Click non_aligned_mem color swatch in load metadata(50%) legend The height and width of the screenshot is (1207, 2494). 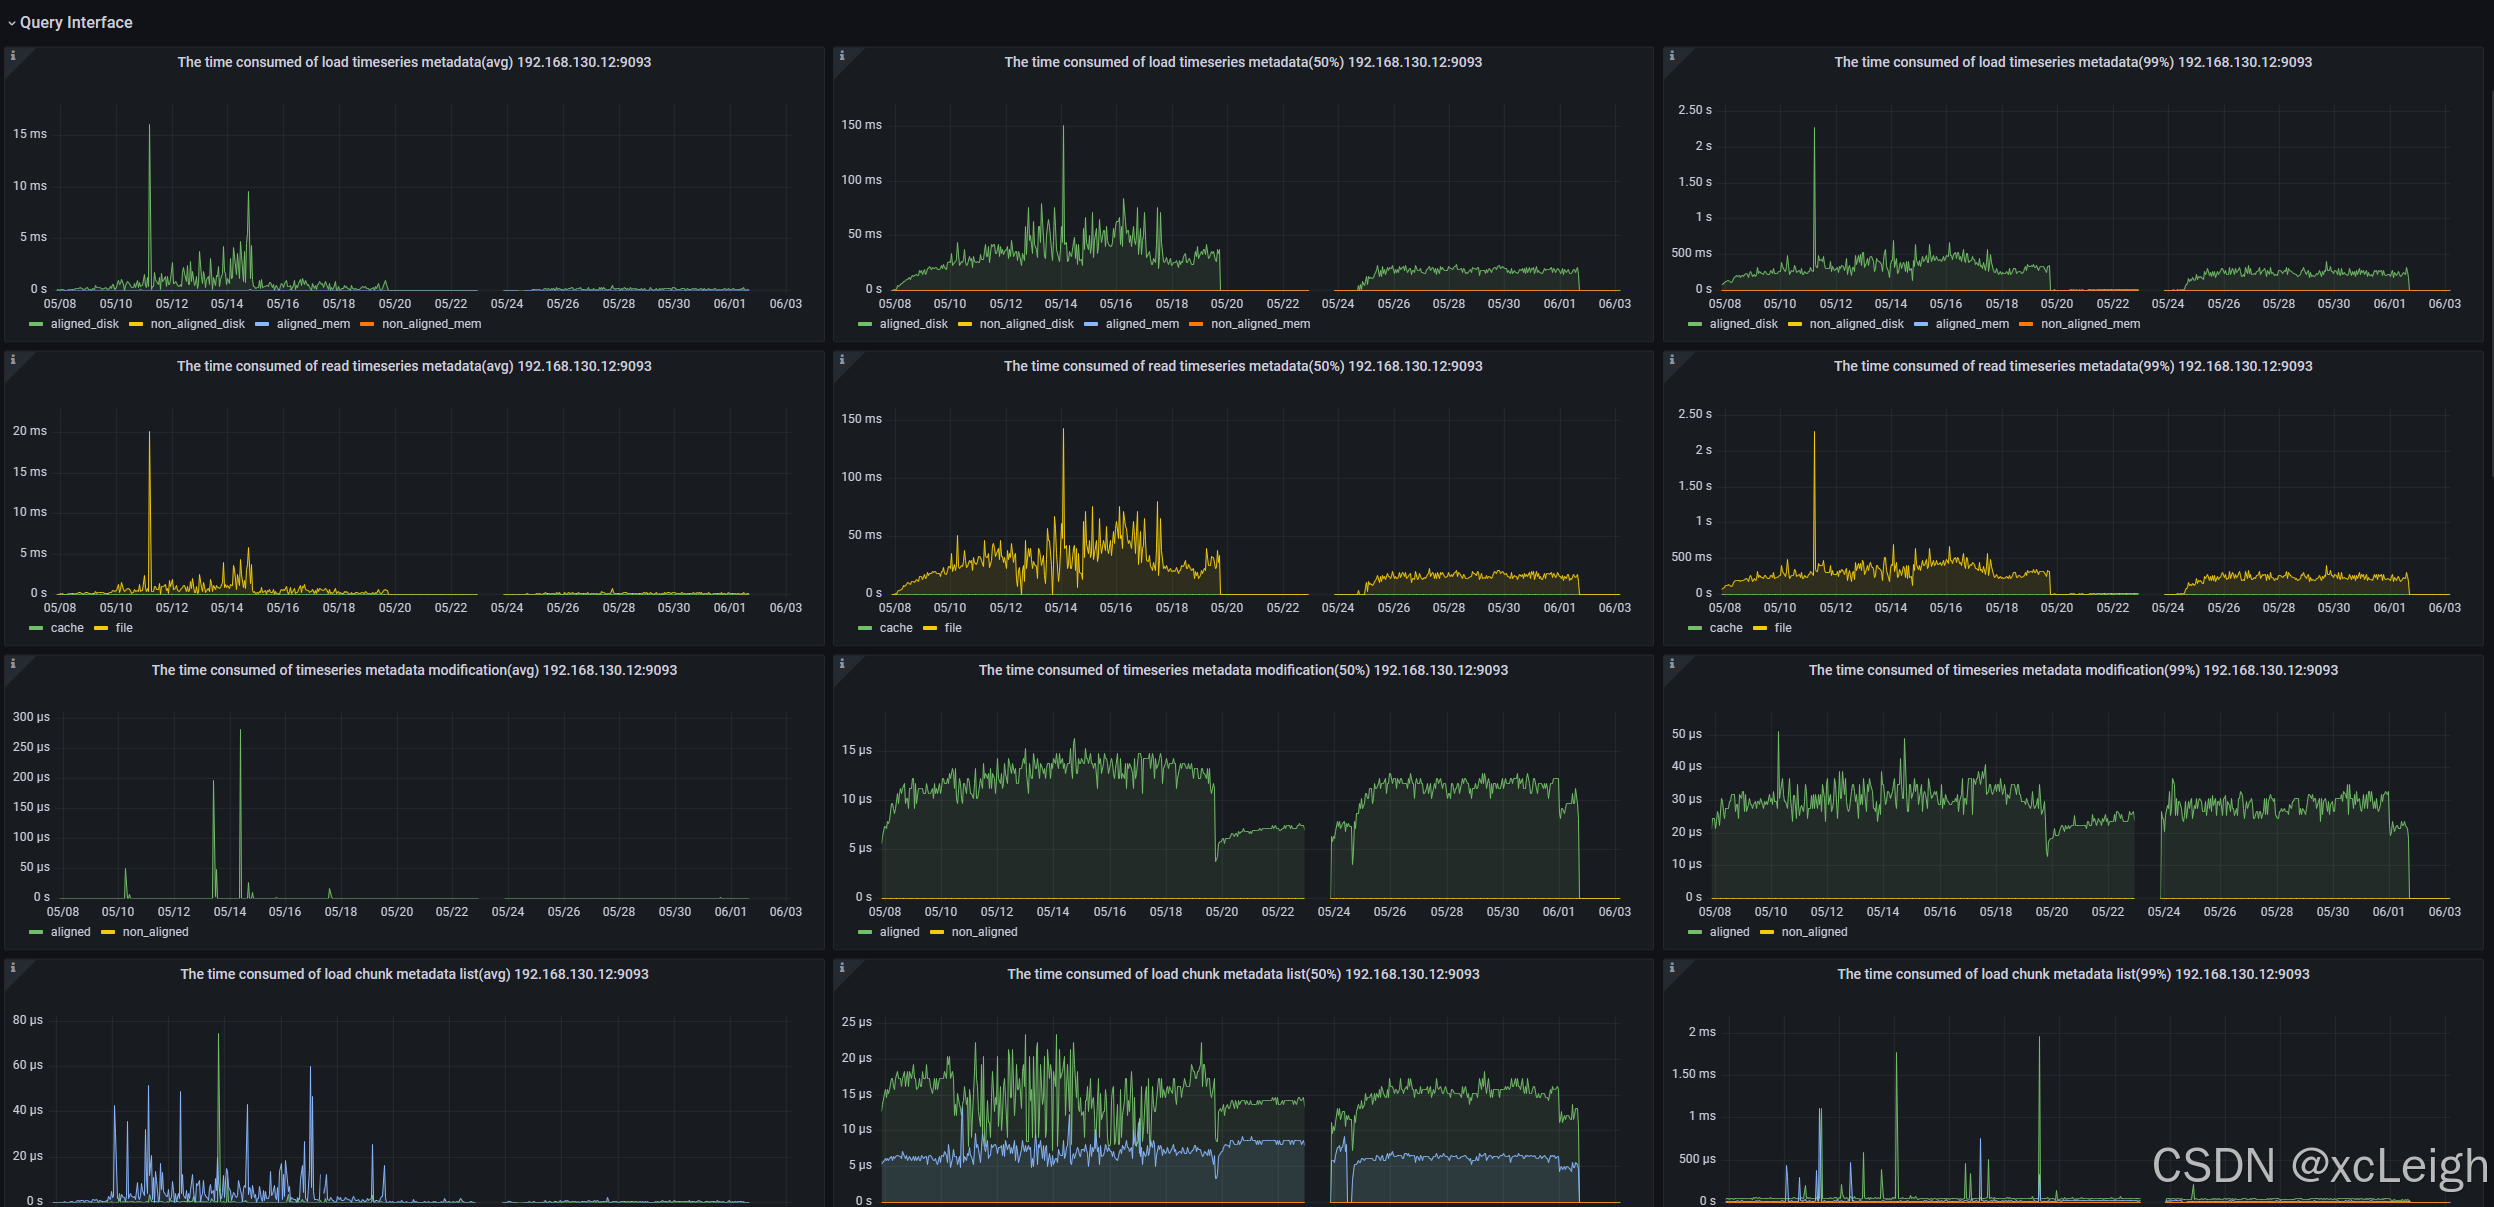pyautogui.click(x=1196, y=324)
